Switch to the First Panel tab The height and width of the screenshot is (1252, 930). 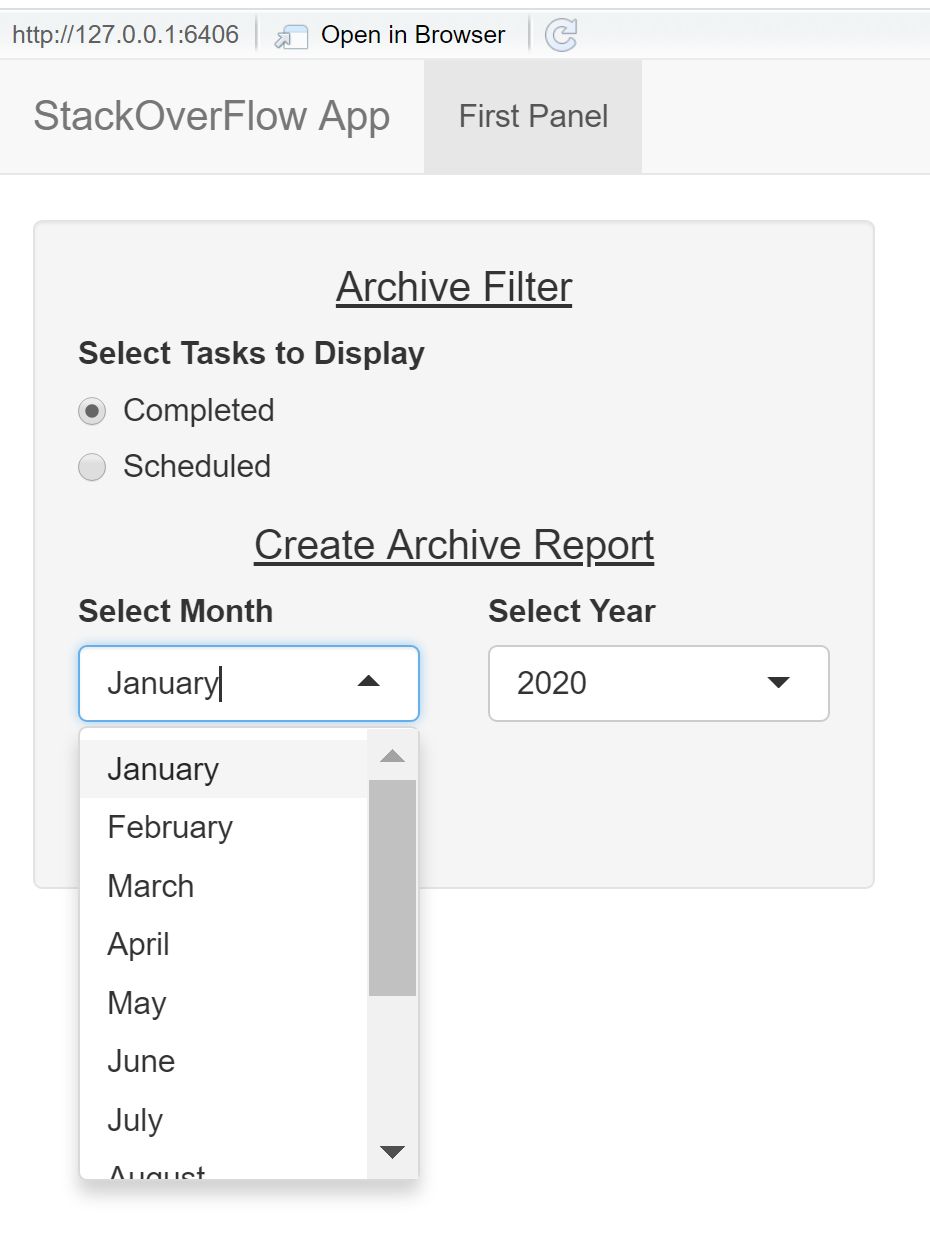coord(533,116)
